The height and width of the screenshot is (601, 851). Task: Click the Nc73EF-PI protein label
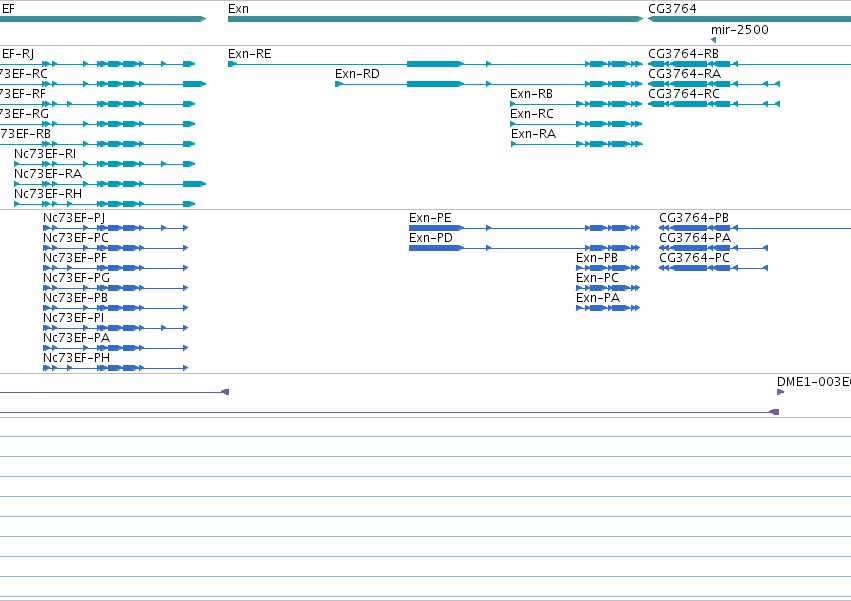73,319
